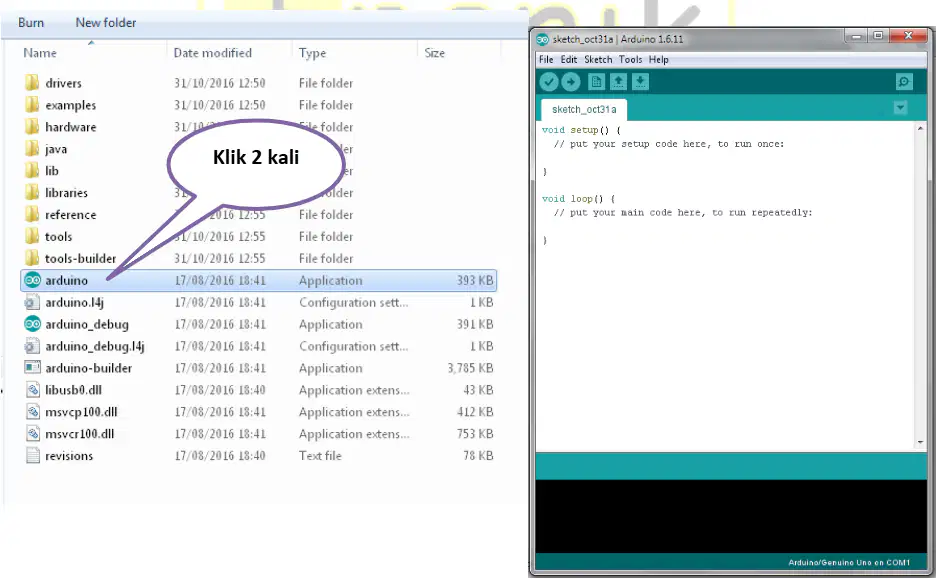The width and height of the screenshot is (937, 579).
Task: Click the void loop() line in editor
Action: point(578,199)
